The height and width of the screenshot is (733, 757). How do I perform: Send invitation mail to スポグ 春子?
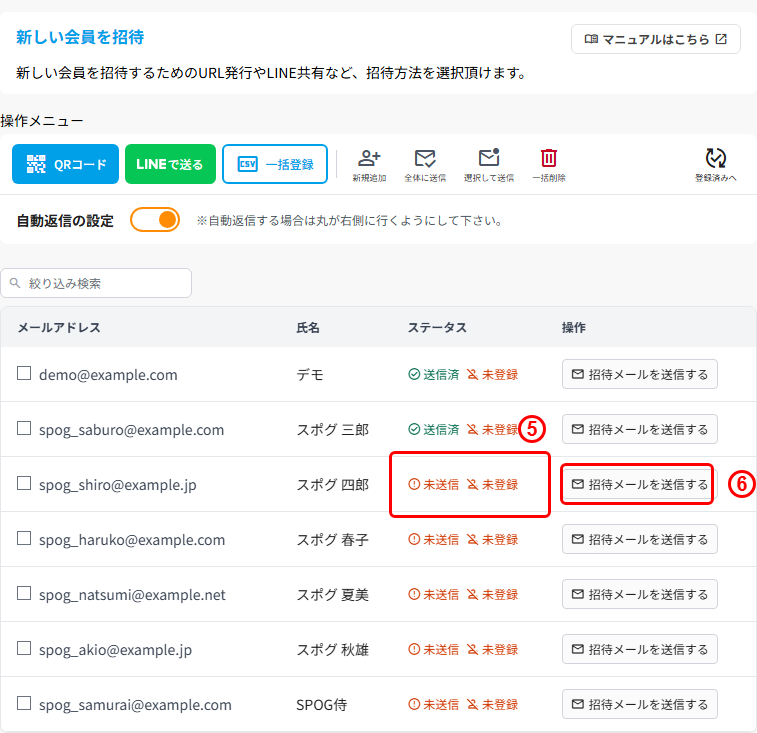coord(640,539)
